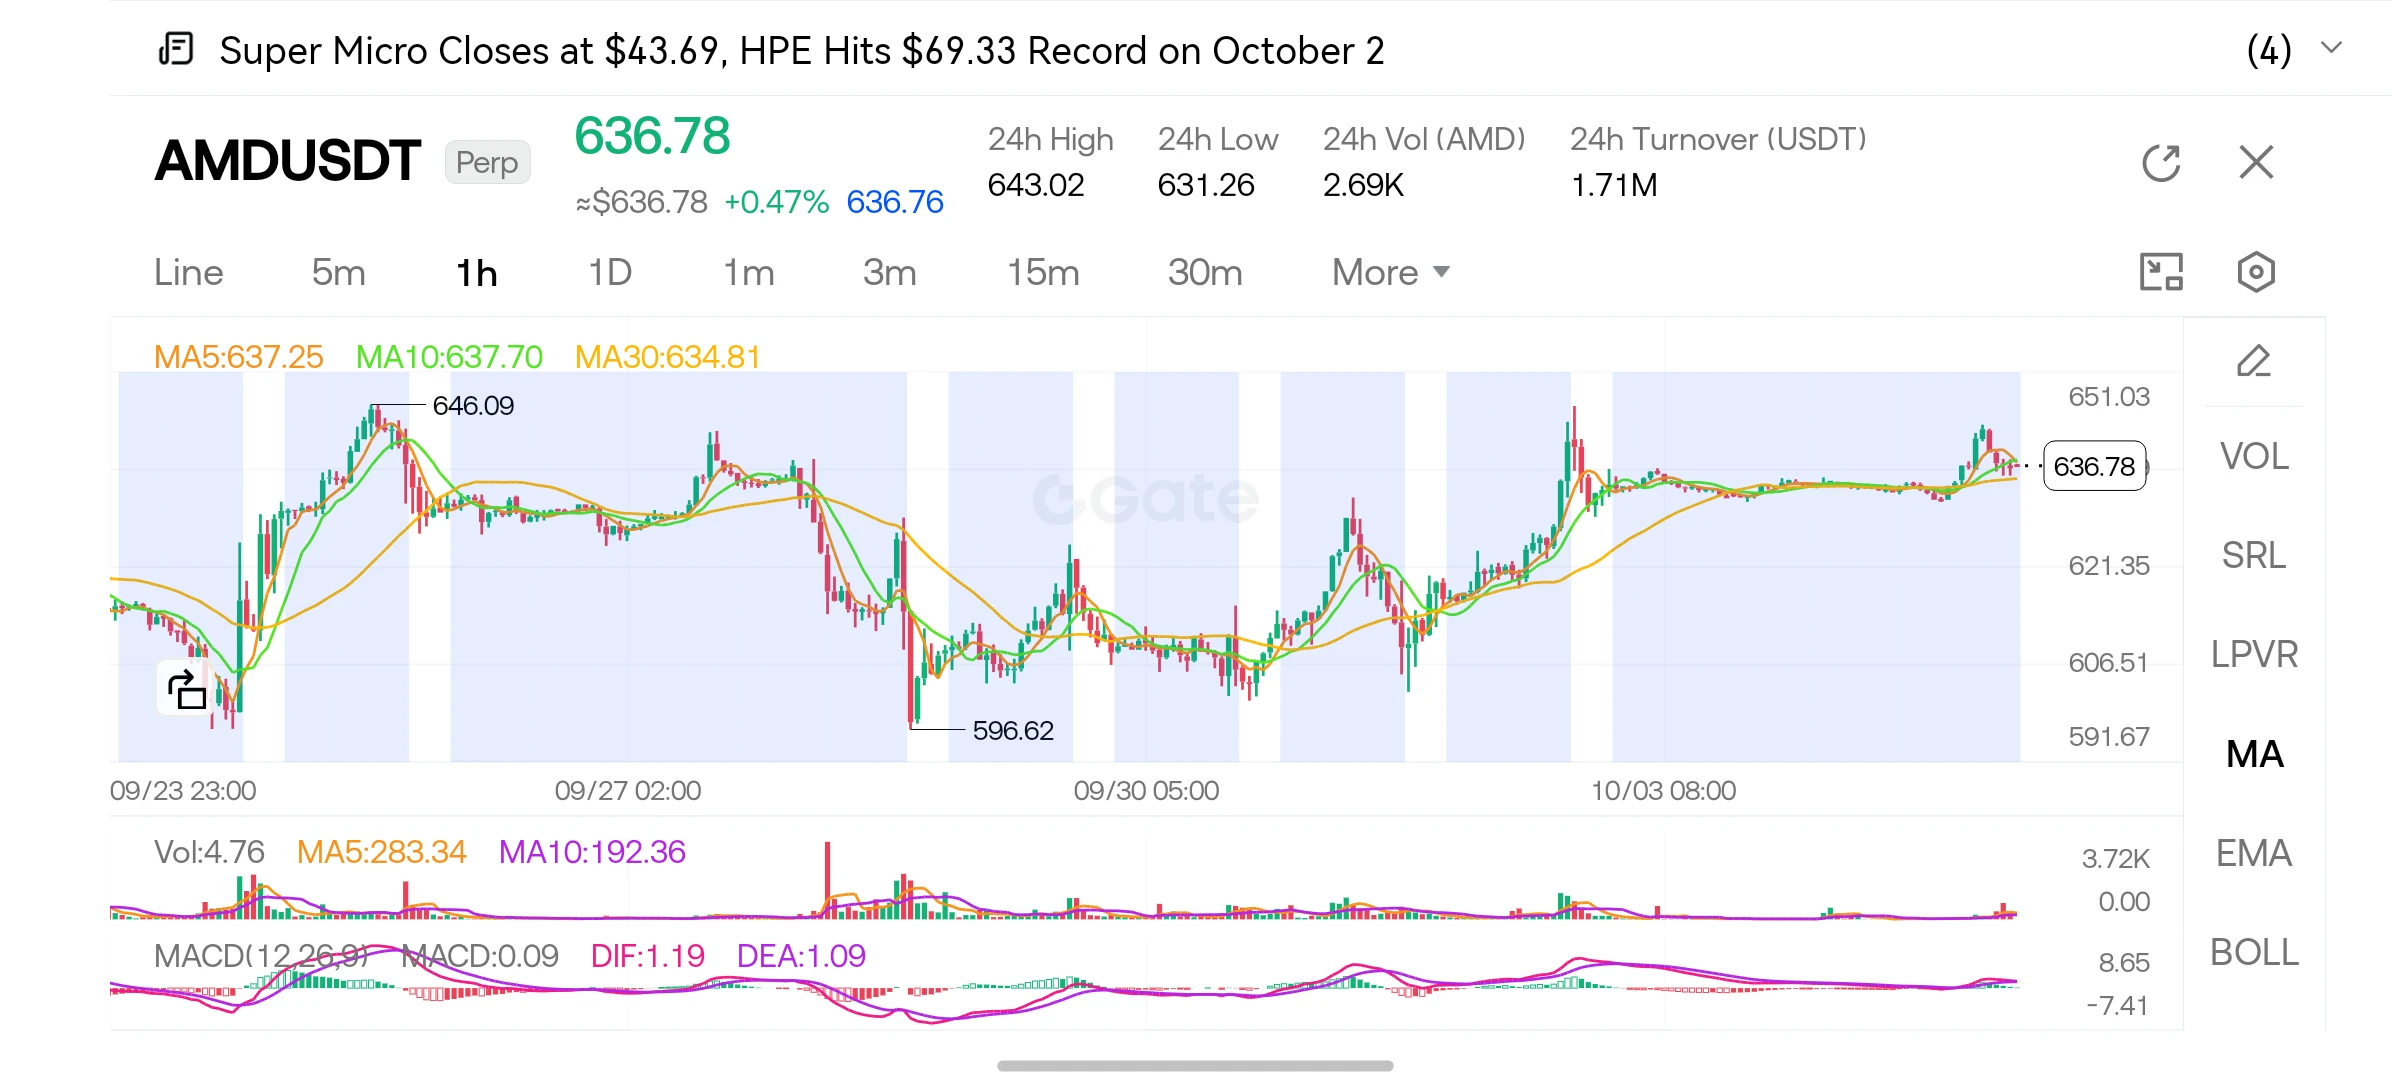The height and width of the screenshot is (1080, 2392).
Task: Close the AMDUSDT chart panel
Action: tap(2256, 162)
